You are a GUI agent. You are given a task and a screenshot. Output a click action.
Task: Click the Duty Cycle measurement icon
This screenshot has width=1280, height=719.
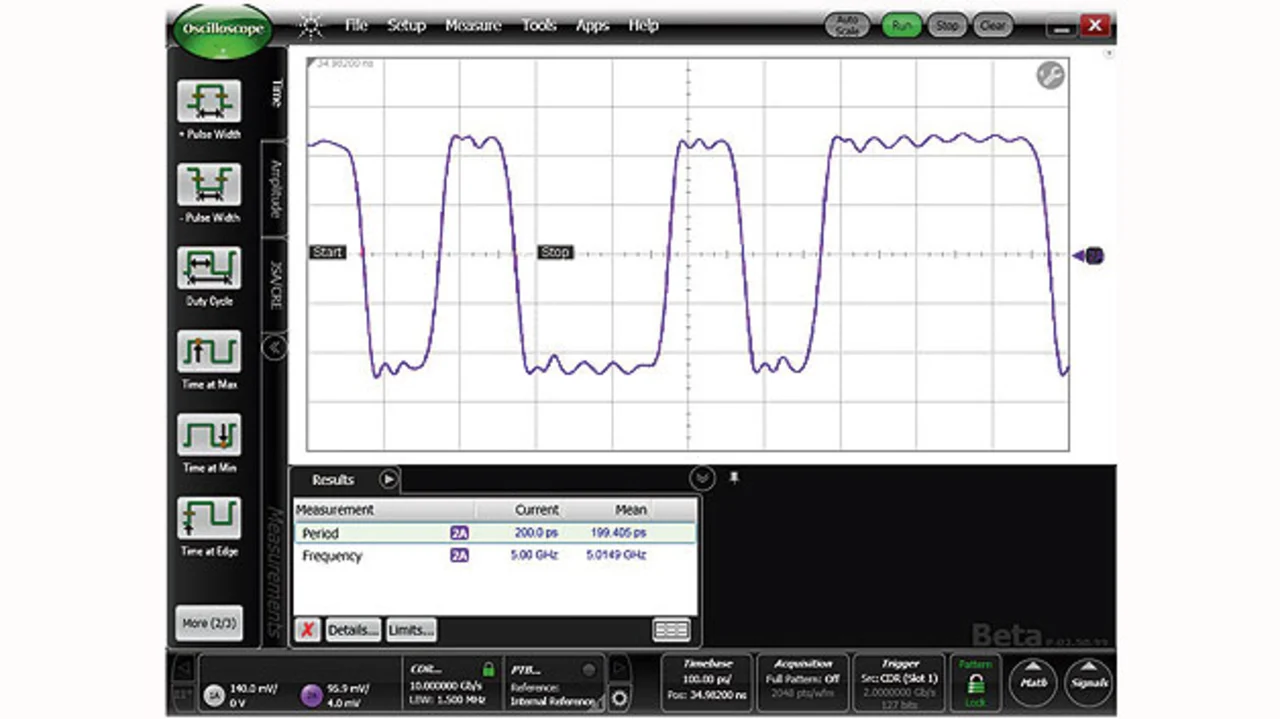(x=209, y=268)
